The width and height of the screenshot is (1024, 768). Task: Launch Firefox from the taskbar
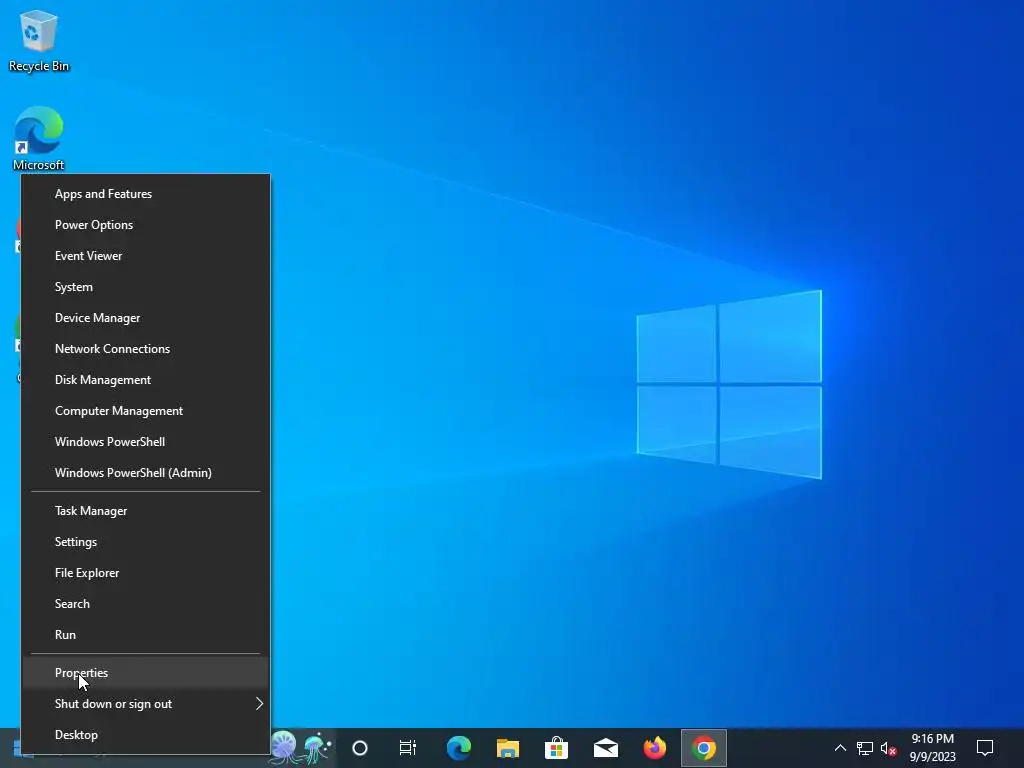click(654, 748)
